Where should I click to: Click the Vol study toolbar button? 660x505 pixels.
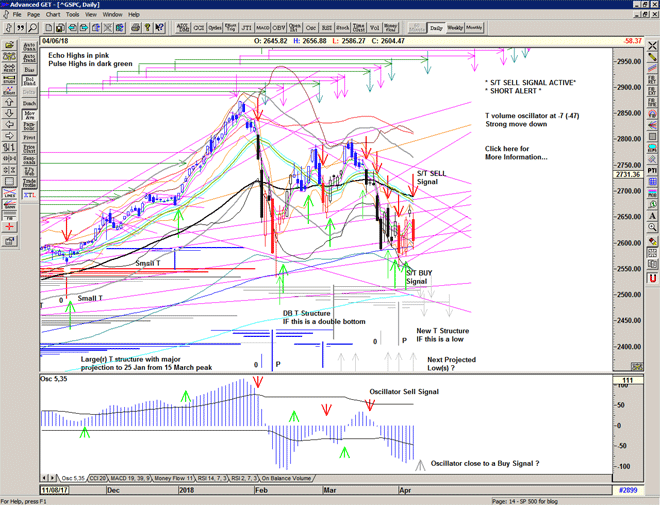click(373, 27)
